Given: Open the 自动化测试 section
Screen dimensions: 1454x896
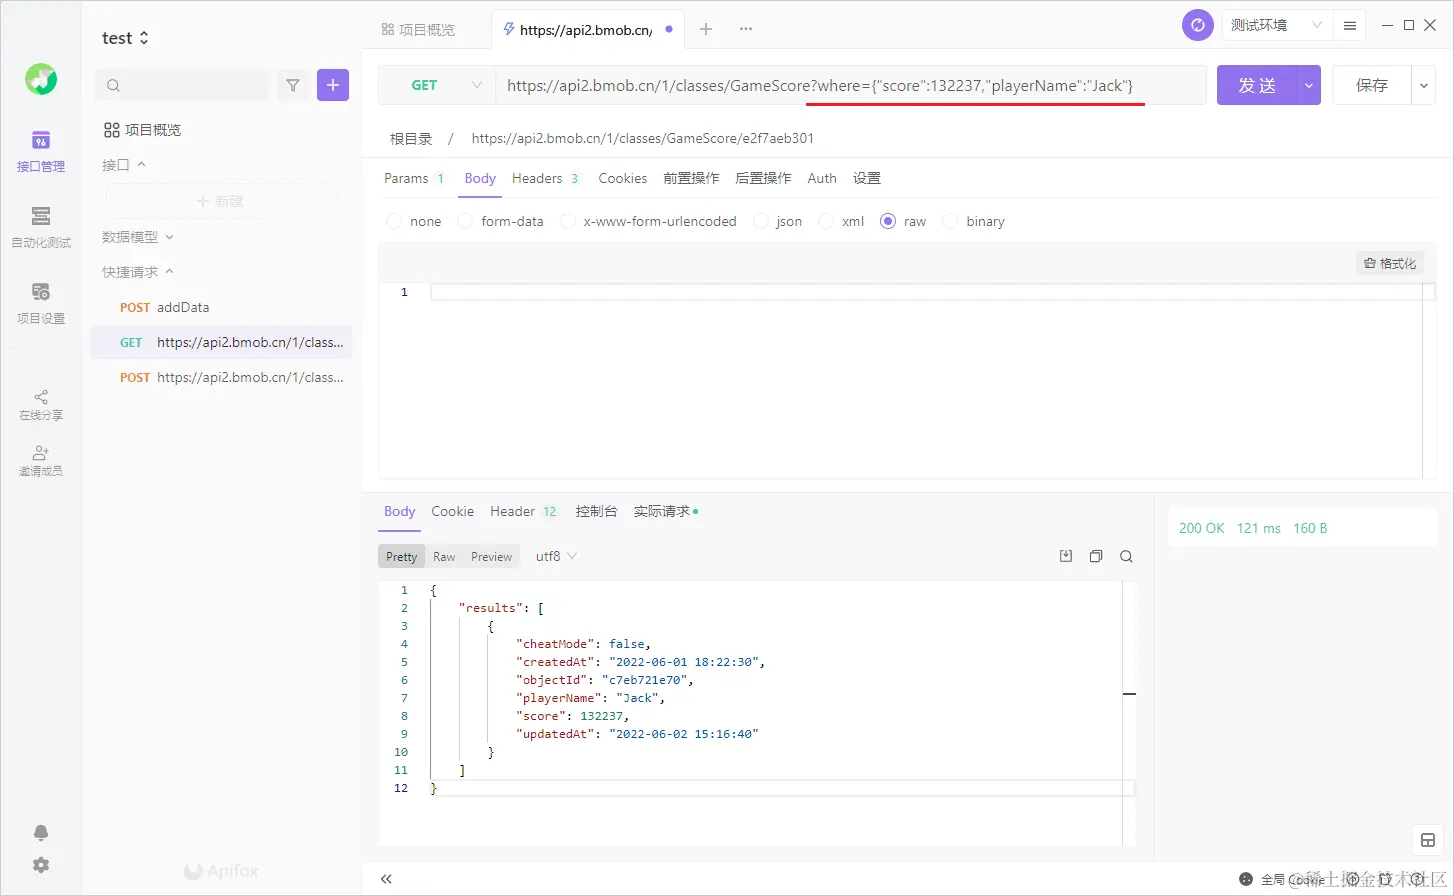Looking at the screenshot, I should 41,228.
